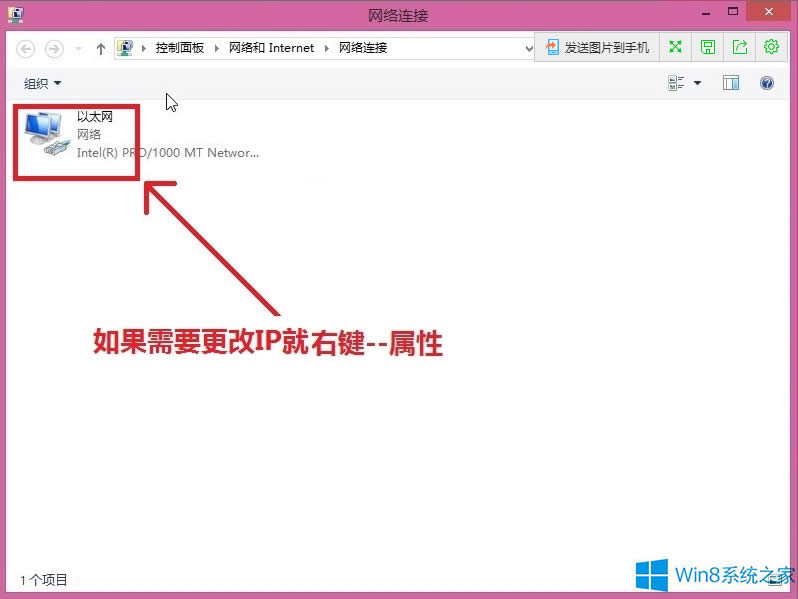
Task: Navigate to 控制面板 breadcrumb
Action: (180, 48)
